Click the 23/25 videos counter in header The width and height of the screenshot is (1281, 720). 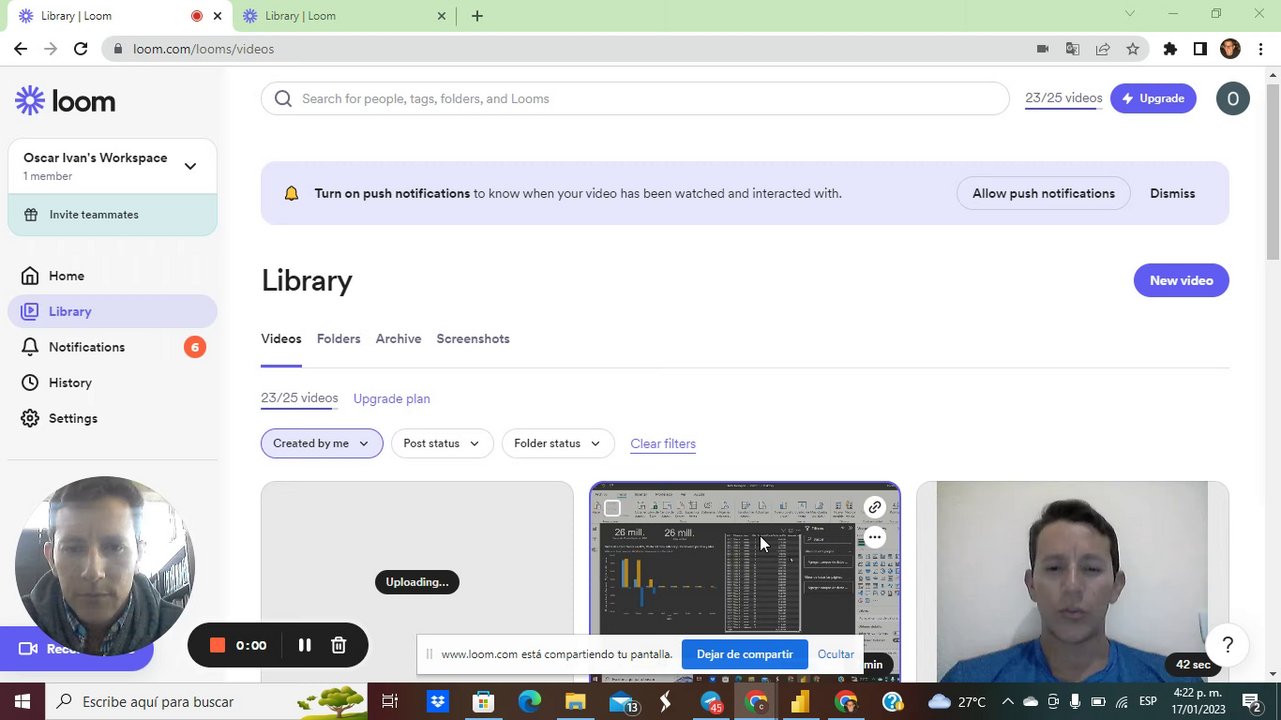[x=1063, y=98]
